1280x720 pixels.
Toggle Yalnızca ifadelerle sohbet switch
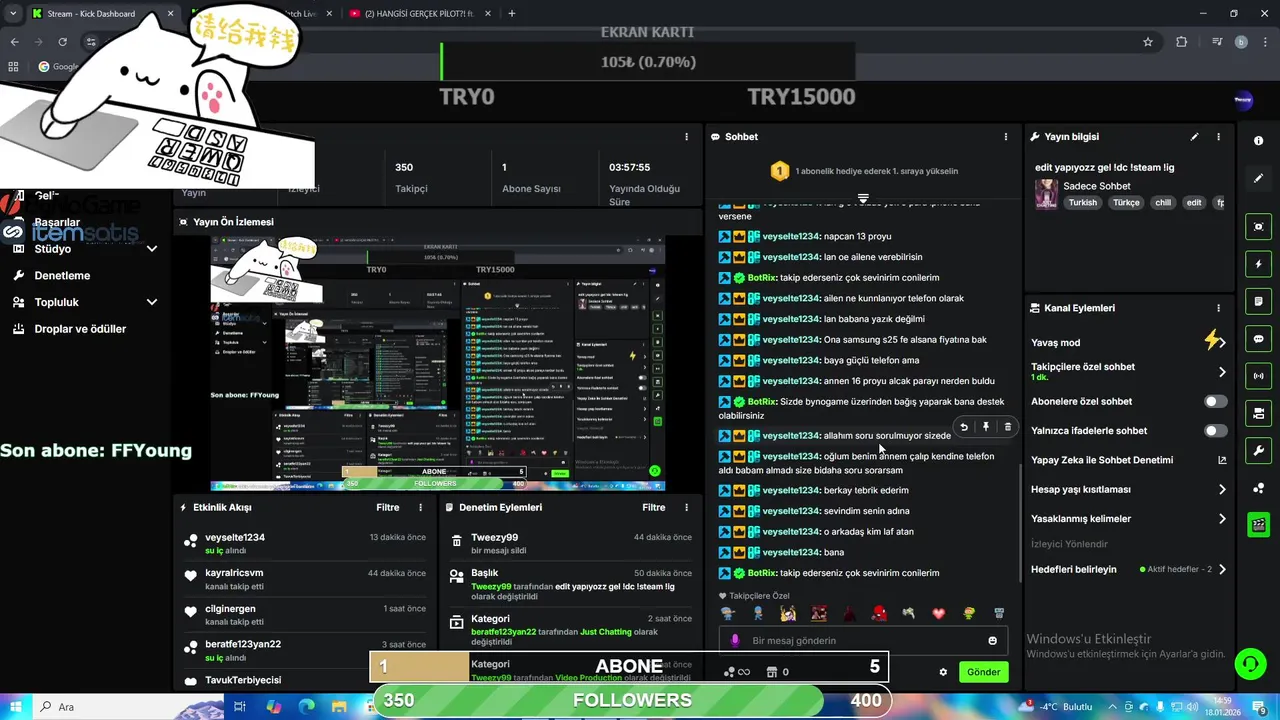coord(1215,431)
